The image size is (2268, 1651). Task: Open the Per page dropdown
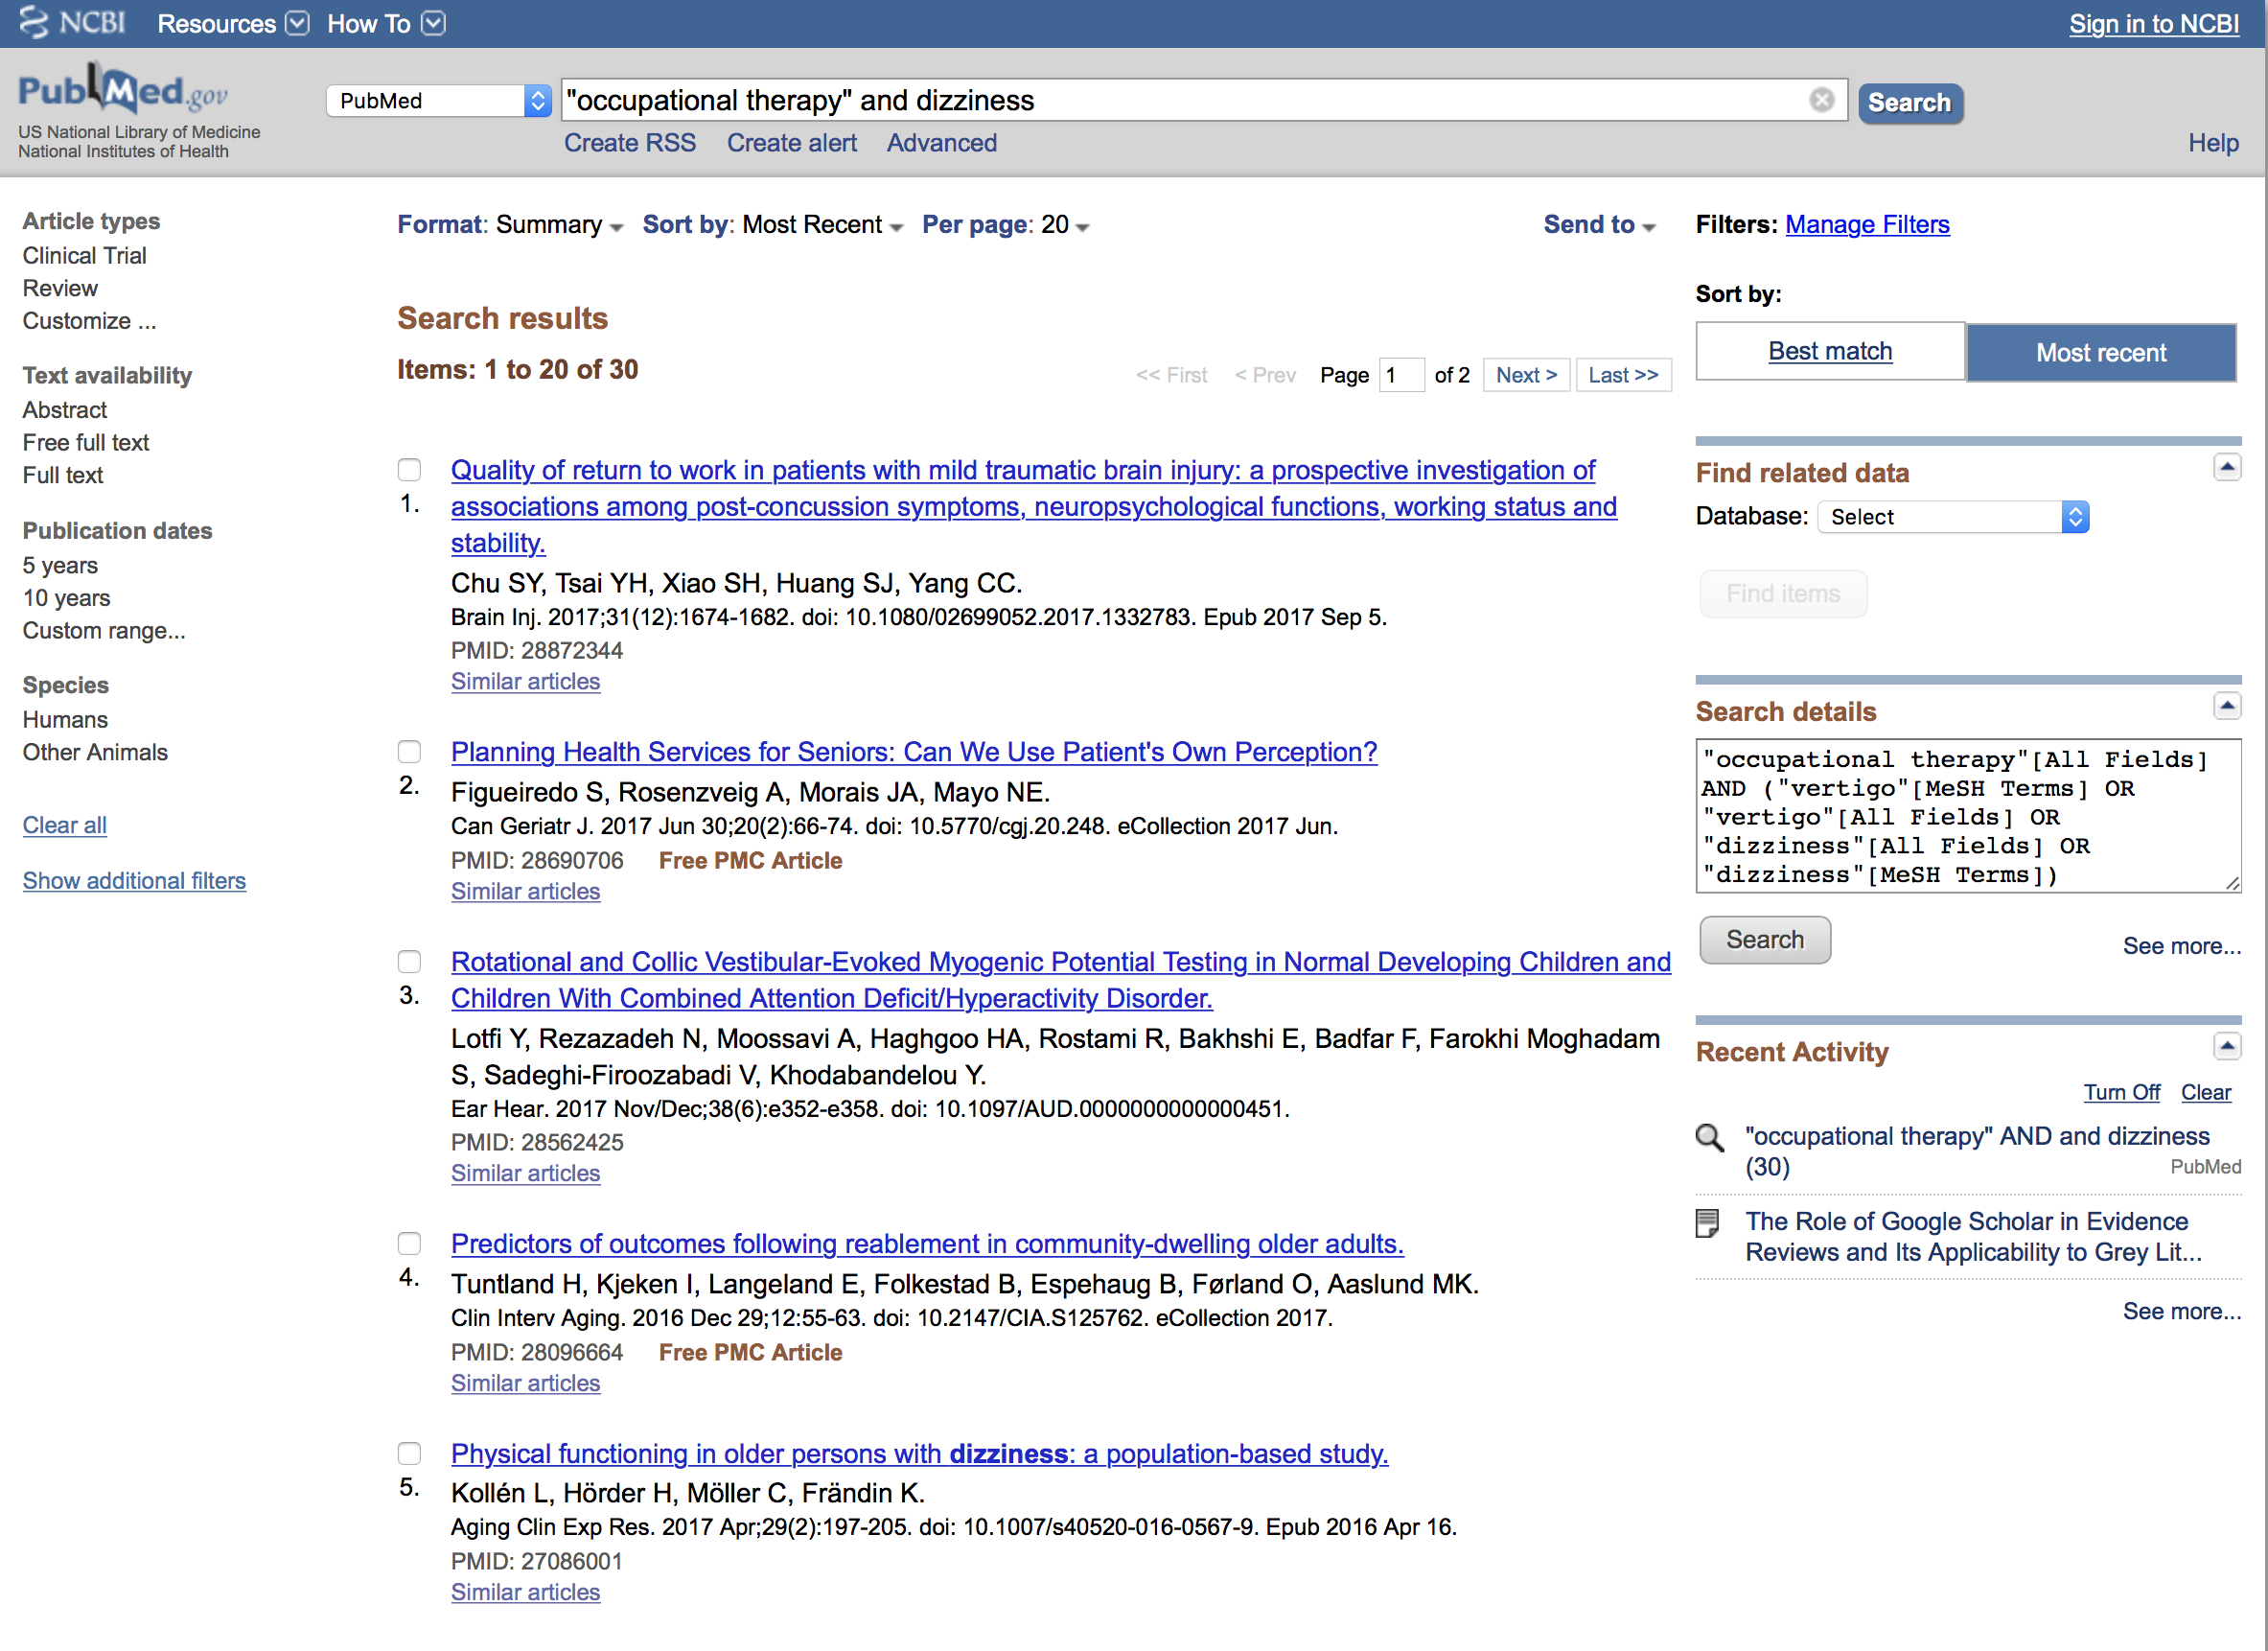[x=1005, y=225]
